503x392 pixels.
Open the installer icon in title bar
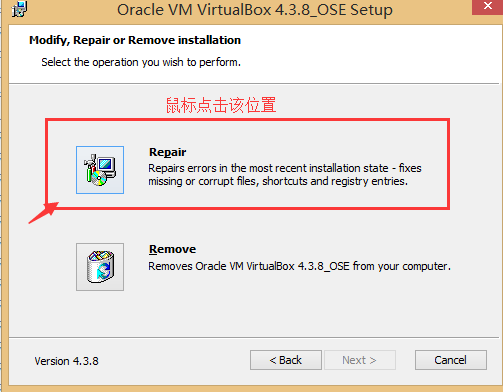[x=19, y=9]
